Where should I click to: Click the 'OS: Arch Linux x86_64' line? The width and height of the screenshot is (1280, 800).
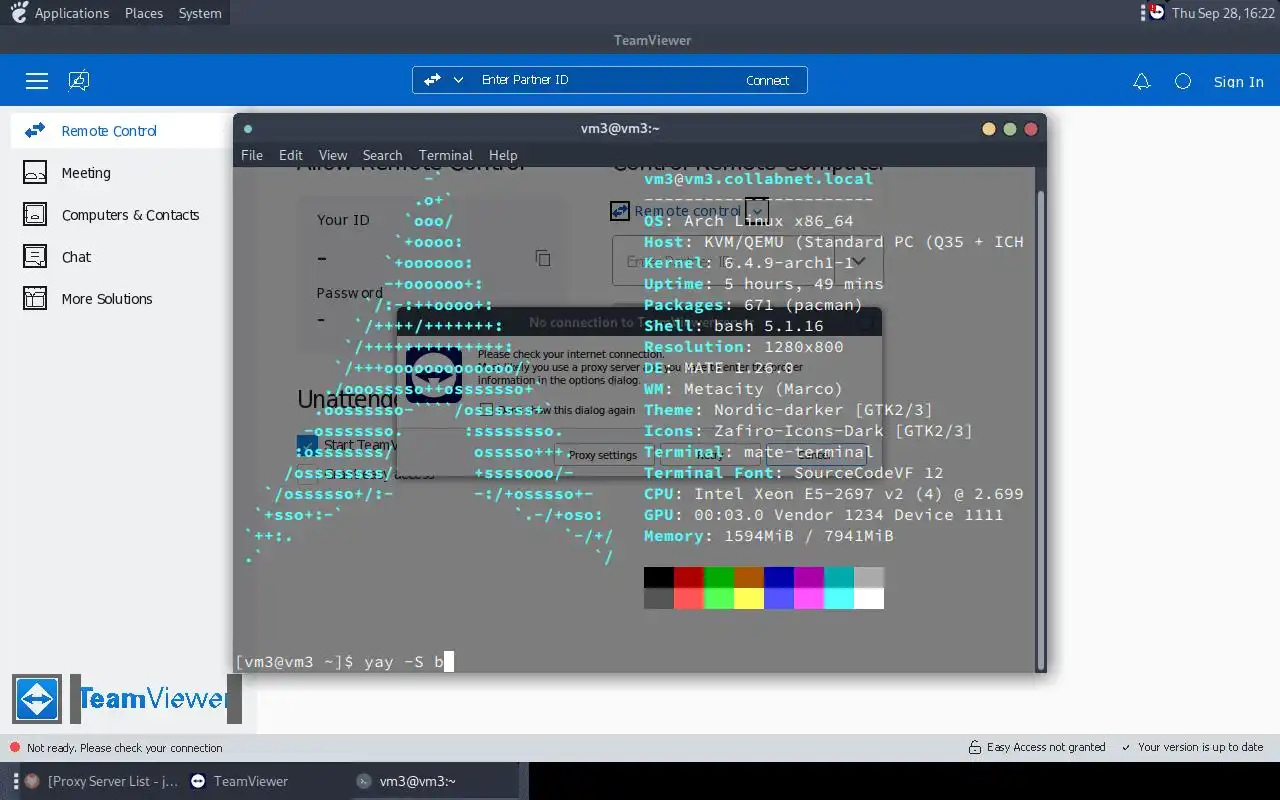[x=749, y=221]
